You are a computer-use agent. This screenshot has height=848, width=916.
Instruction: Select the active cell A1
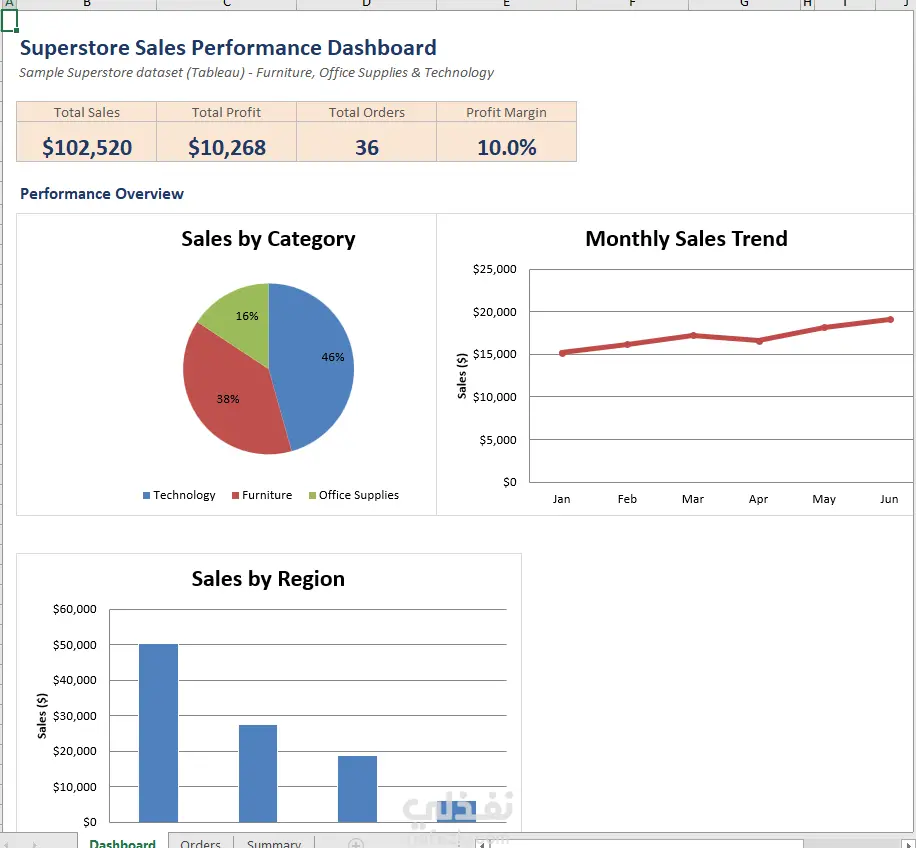tap(9, 20)
